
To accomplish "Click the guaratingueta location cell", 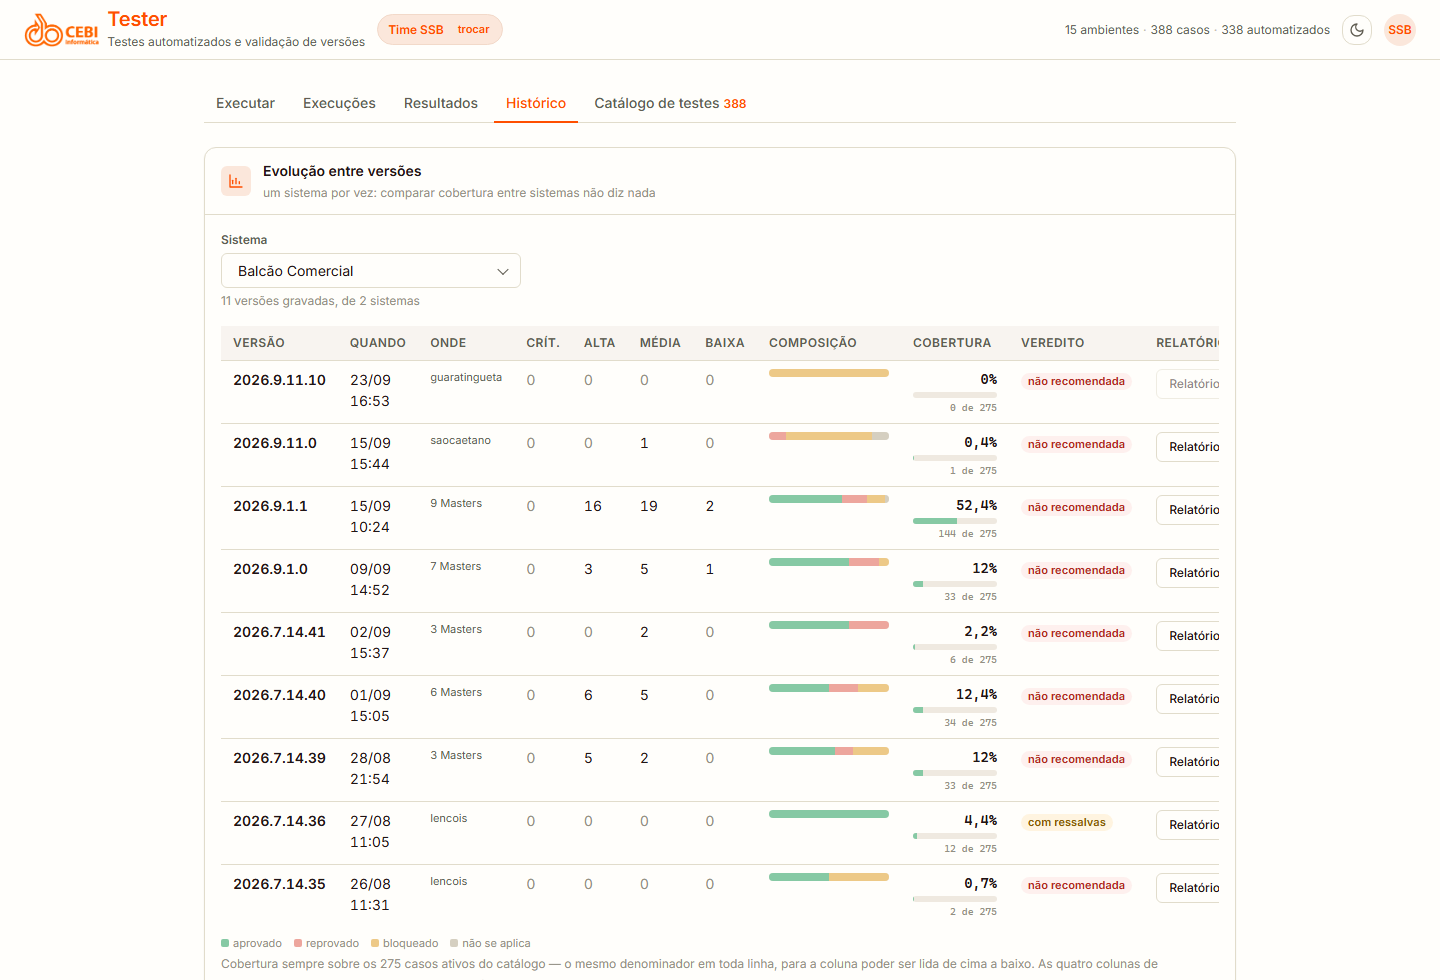I will tap(466, 377).
